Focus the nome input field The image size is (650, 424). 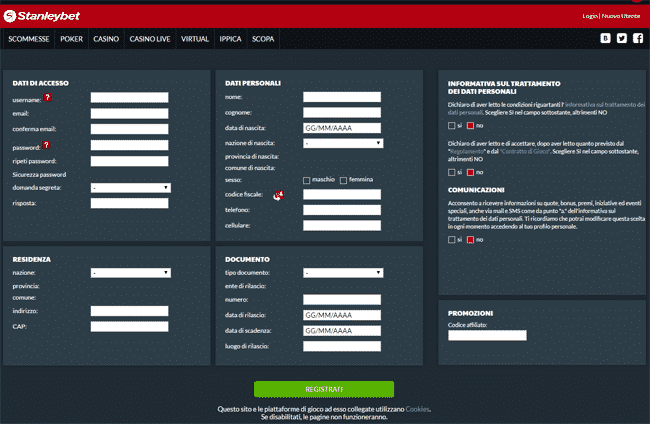[x=342, y=97]
